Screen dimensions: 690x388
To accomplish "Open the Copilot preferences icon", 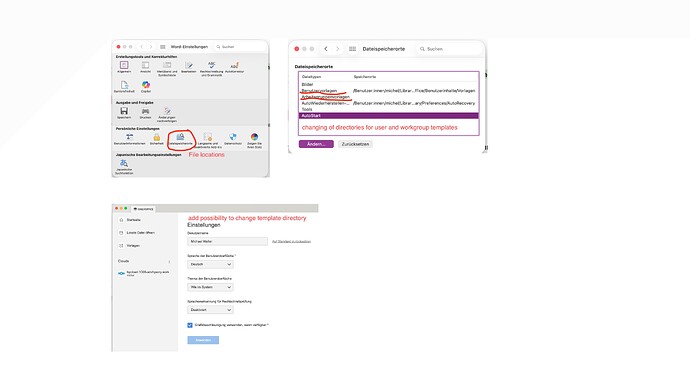I will pos(146,87).
